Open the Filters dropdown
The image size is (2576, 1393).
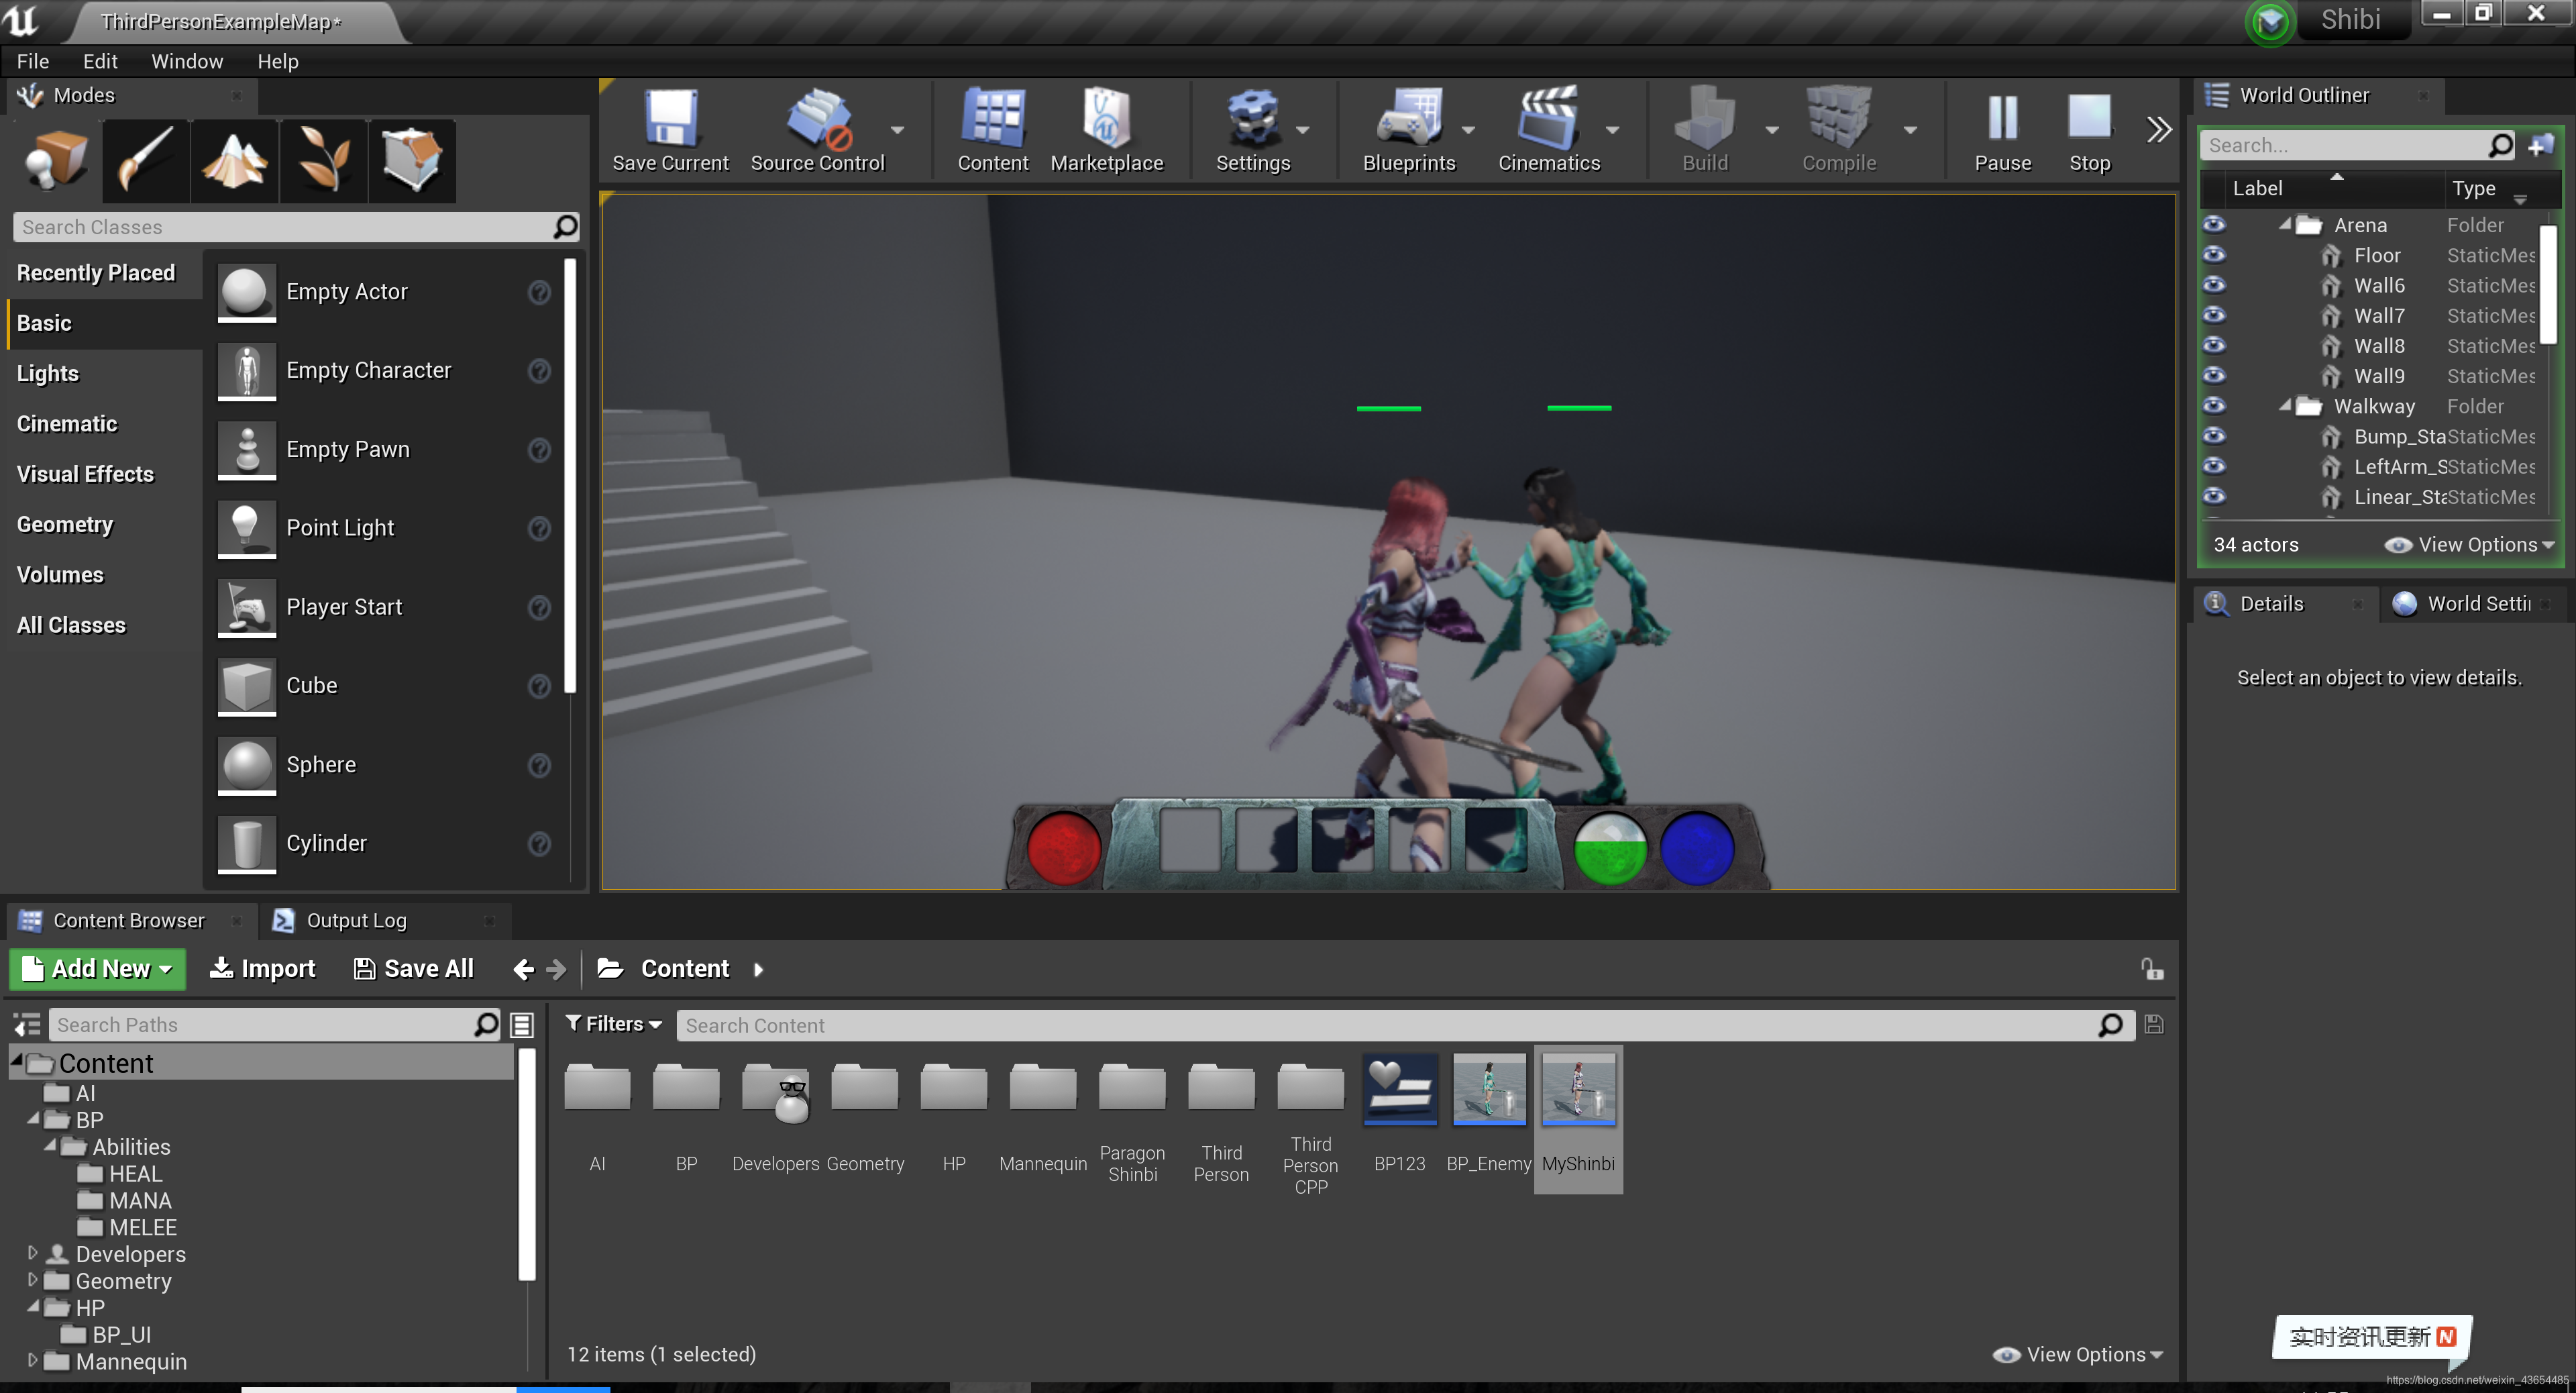[613, 1024]
